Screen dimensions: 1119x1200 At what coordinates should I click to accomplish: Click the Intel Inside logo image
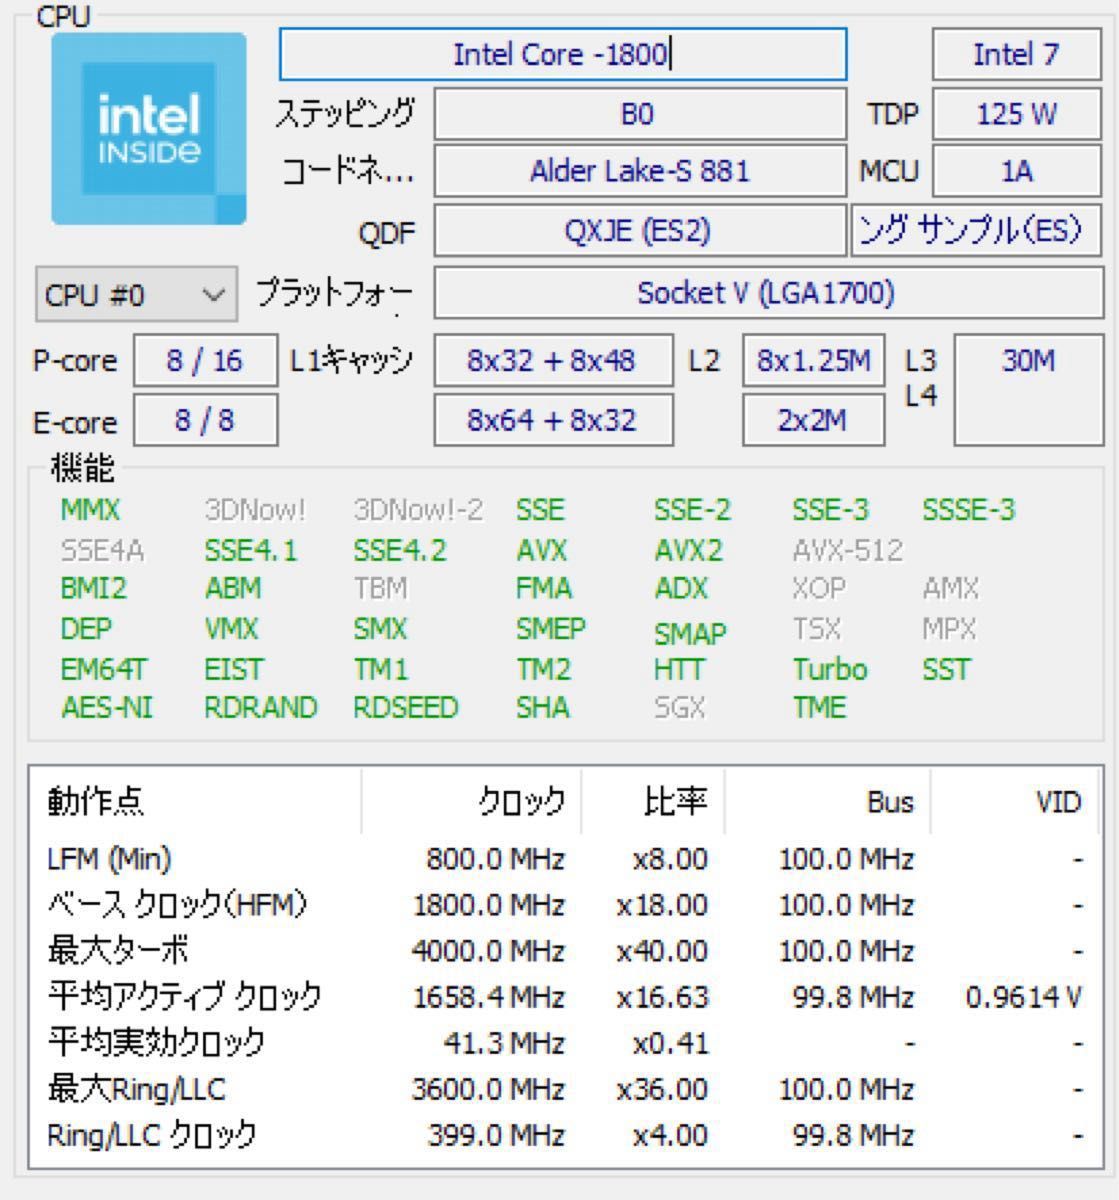coord(149,128)
